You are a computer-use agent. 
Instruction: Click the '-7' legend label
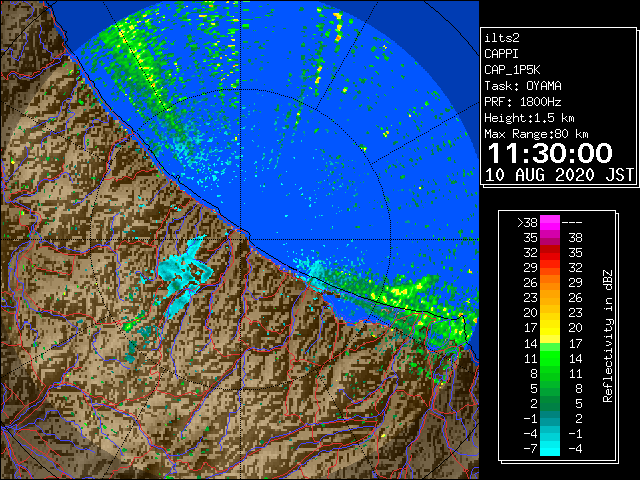click(x=530, y=449)
